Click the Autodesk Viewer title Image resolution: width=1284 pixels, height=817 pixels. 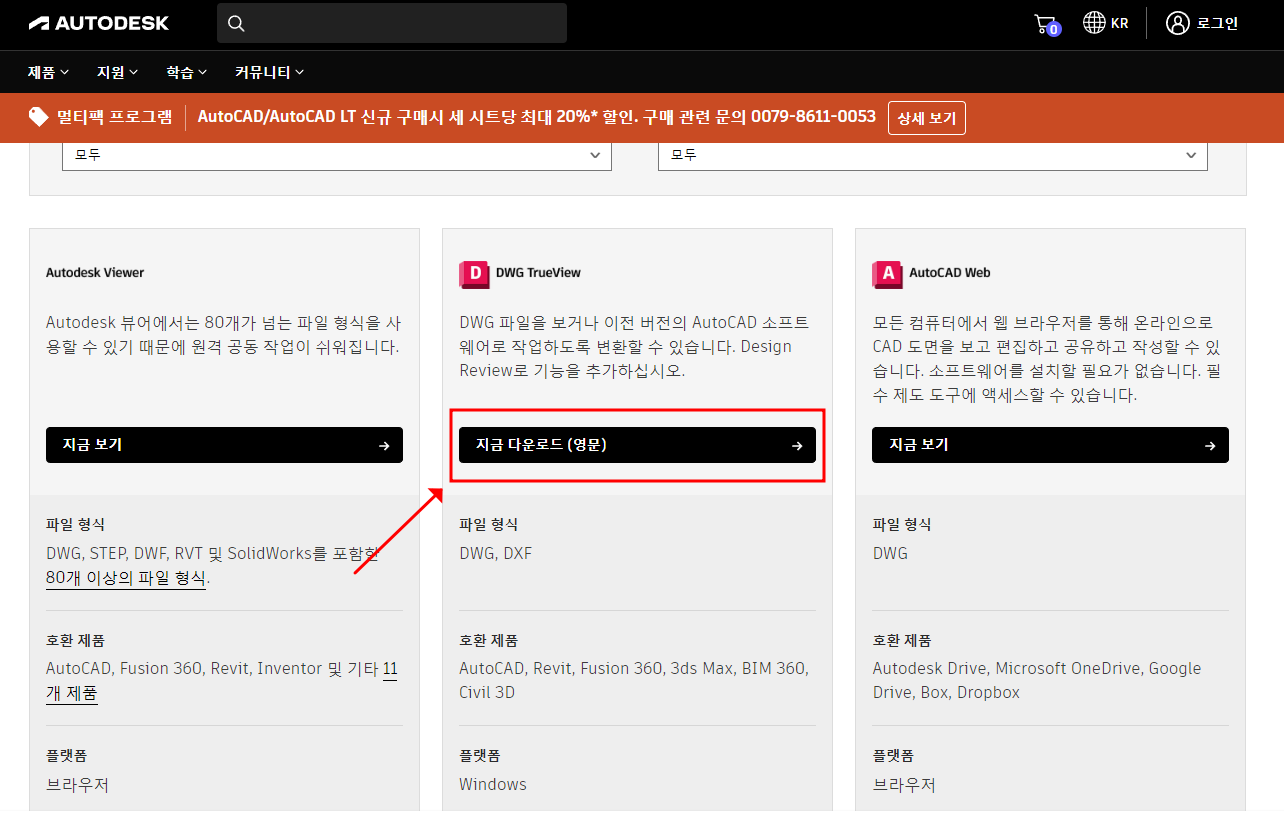pyautogui.click(x=95, y=272)
